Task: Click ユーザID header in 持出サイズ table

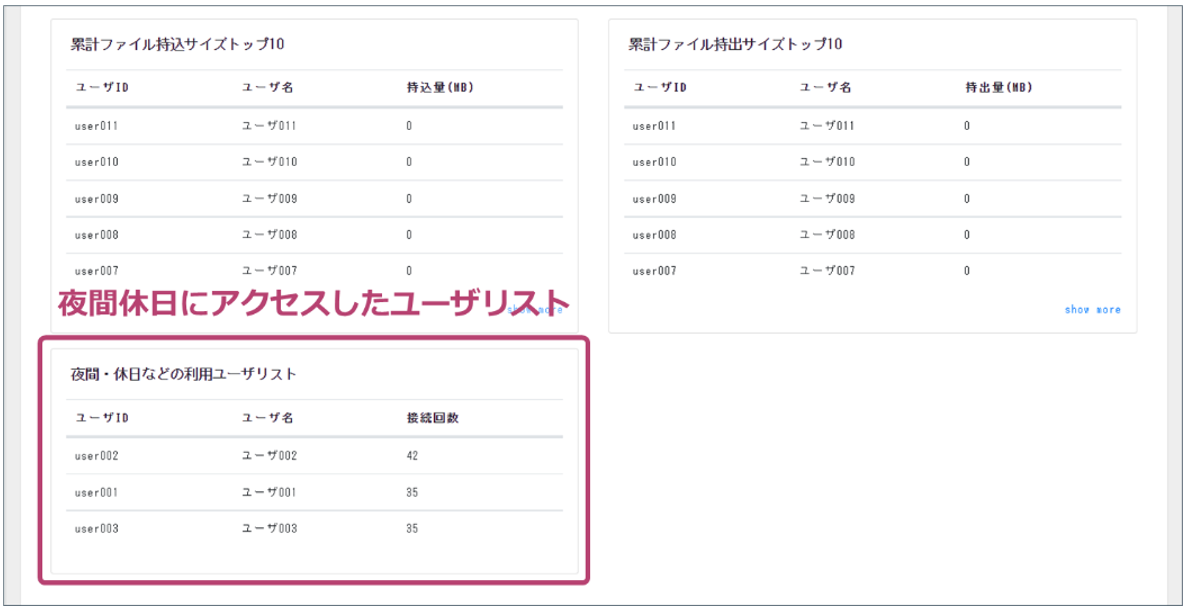Action: click(660, 87)
